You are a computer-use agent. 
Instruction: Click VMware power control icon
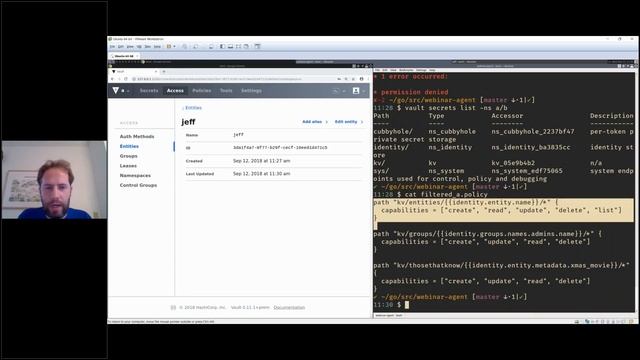[169, 47]
